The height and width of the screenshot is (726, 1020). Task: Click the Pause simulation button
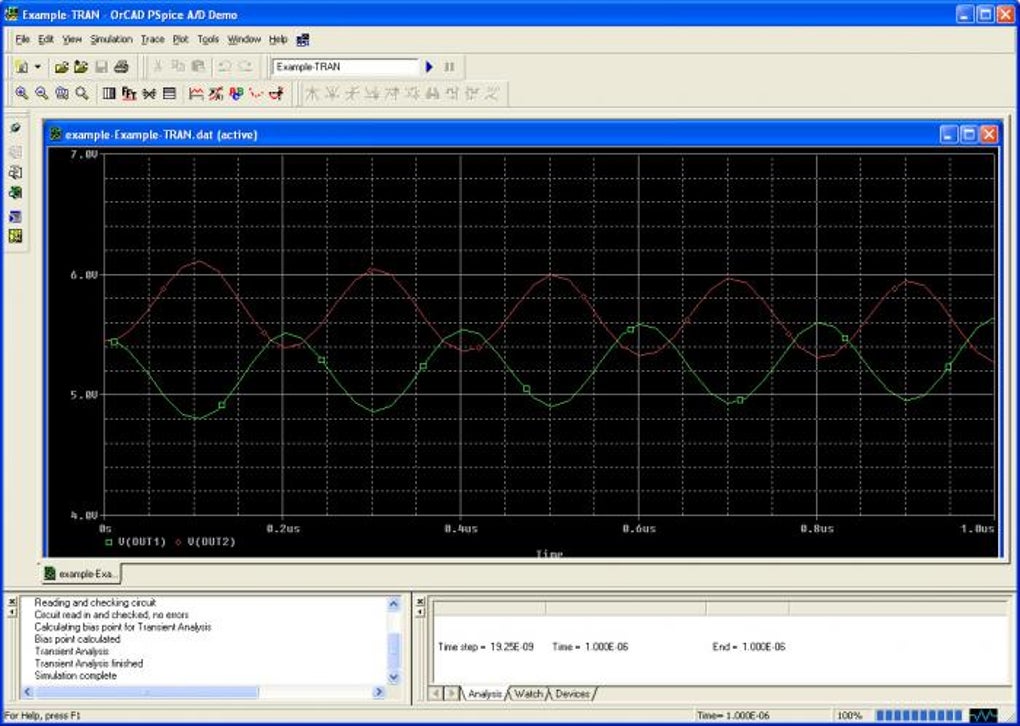pos(449,67)
